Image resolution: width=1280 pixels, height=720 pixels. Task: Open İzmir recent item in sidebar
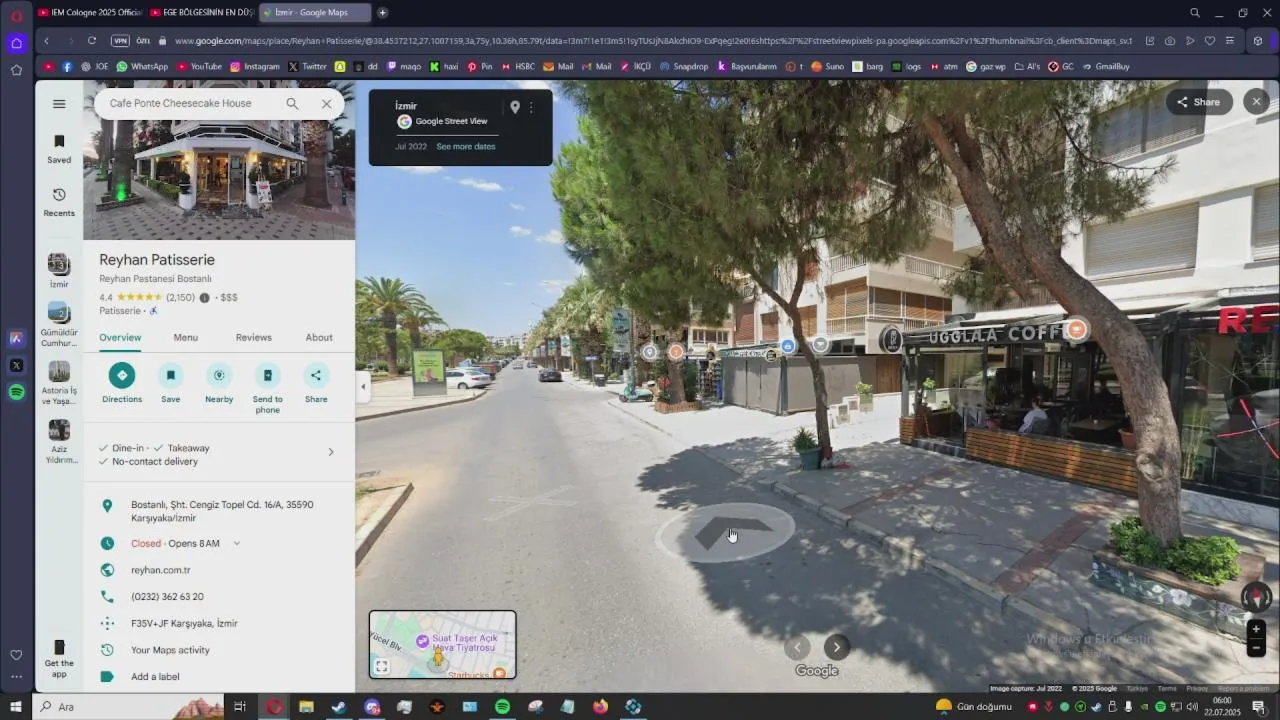point(59,271)
